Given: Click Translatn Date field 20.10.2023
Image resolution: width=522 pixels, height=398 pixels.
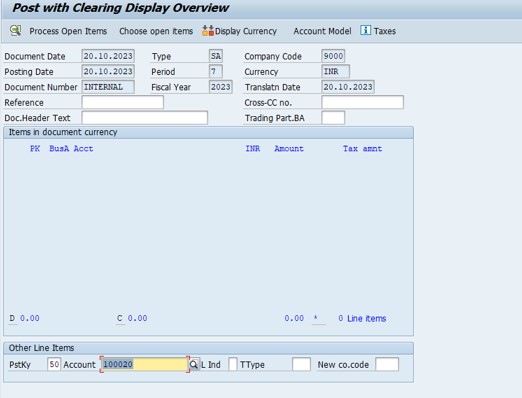Looking at the screenshot, I should click(348, 87).
